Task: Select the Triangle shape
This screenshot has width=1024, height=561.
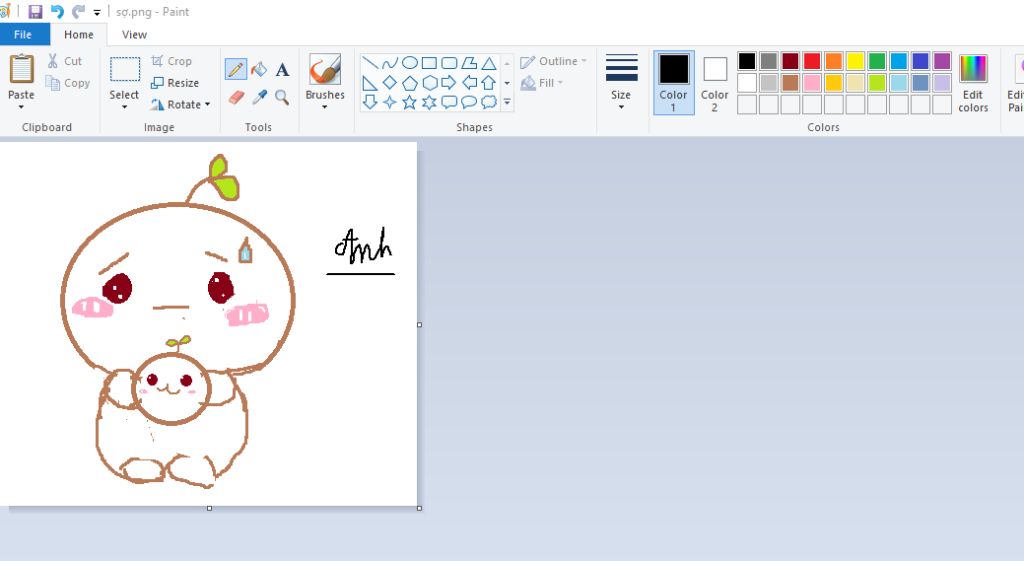Action: pos(488,63)
